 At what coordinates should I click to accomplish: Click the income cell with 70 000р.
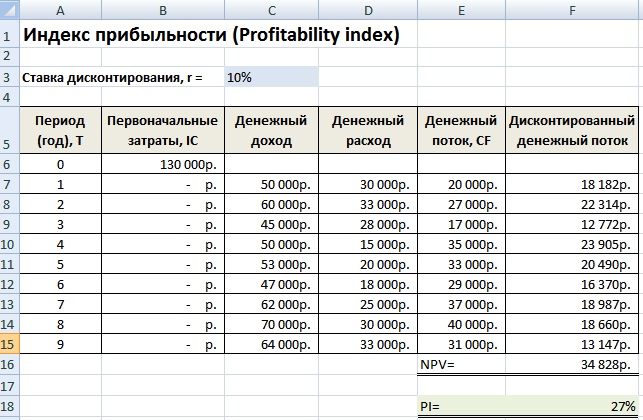click(x=270, y=325)
